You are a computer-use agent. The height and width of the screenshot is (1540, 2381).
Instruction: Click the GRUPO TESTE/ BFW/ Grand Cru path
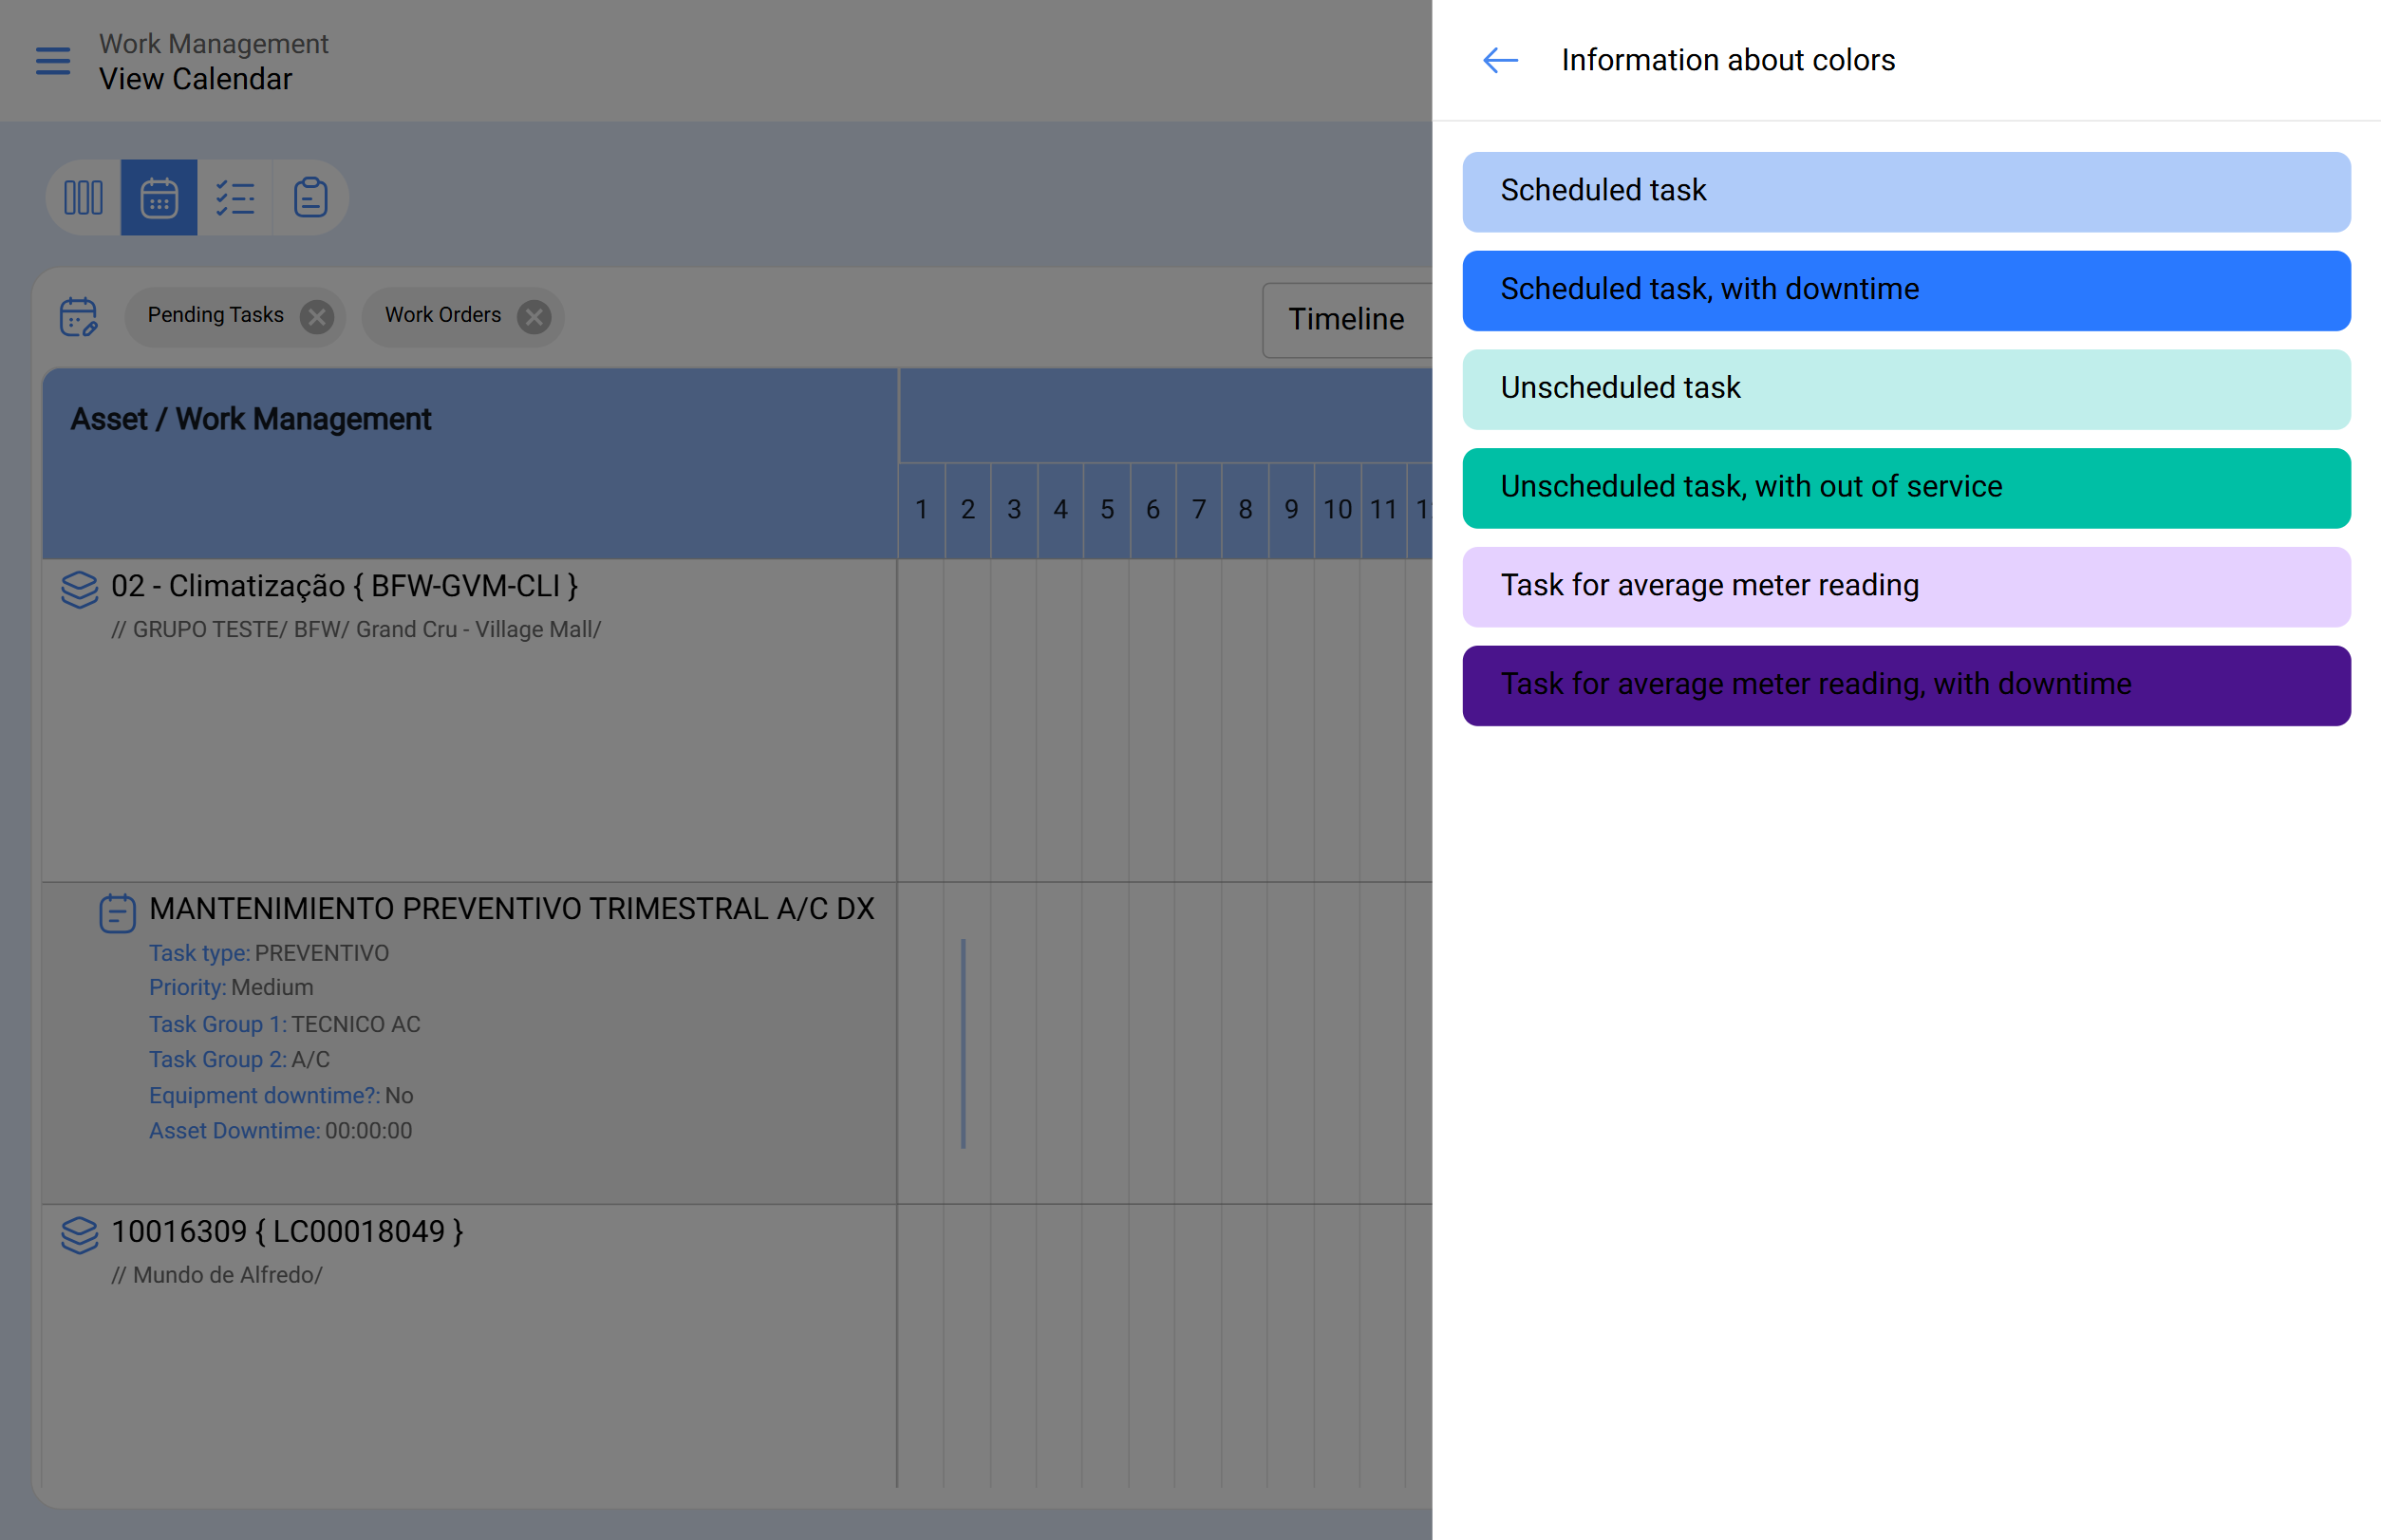coord(356,629)
